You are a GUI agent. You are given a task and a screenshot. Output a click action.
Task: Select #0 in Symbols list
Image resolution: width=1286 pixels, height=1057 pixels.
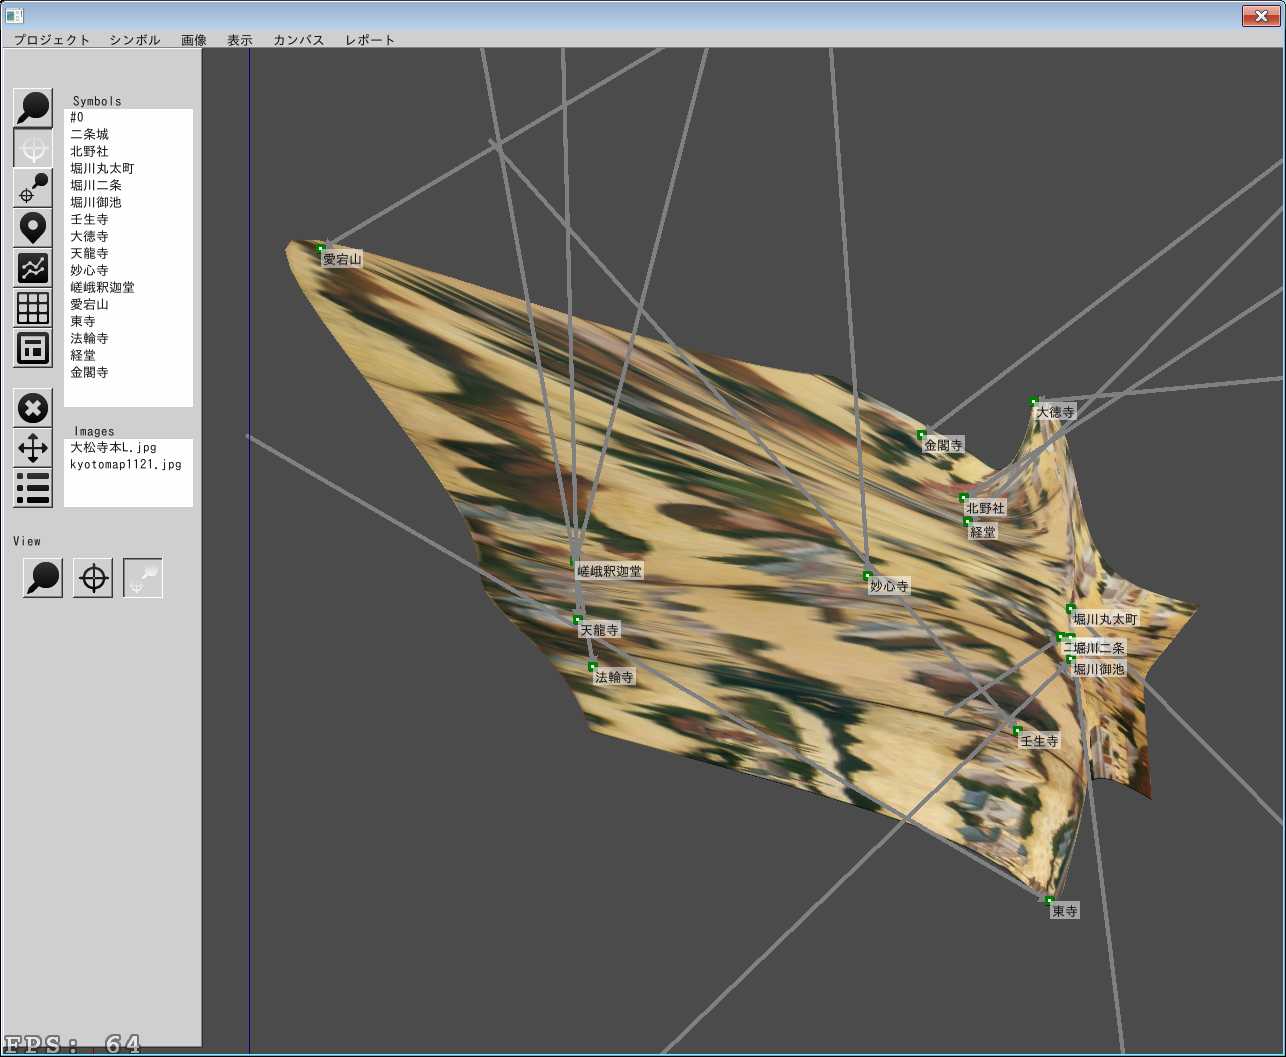point(128,117)
